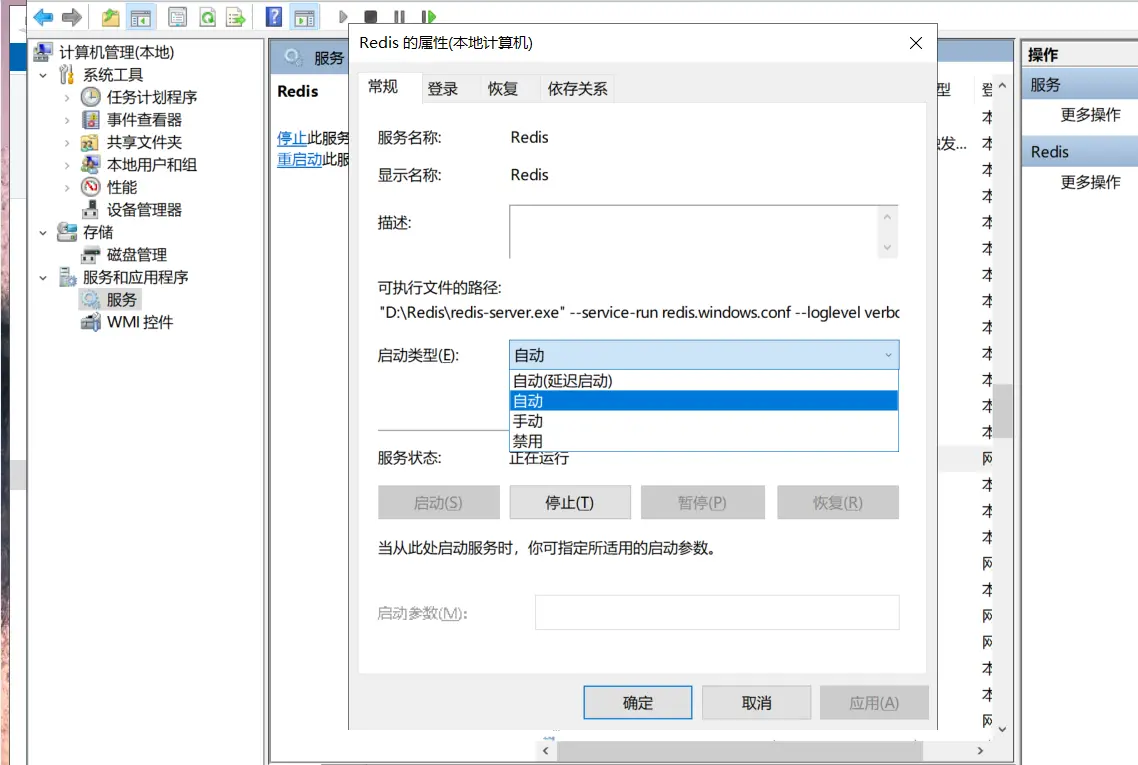Viewport: 1138px width, 765px height.
Task: Expand the 任务计划程序 node
Action: [x=67, y=97]
